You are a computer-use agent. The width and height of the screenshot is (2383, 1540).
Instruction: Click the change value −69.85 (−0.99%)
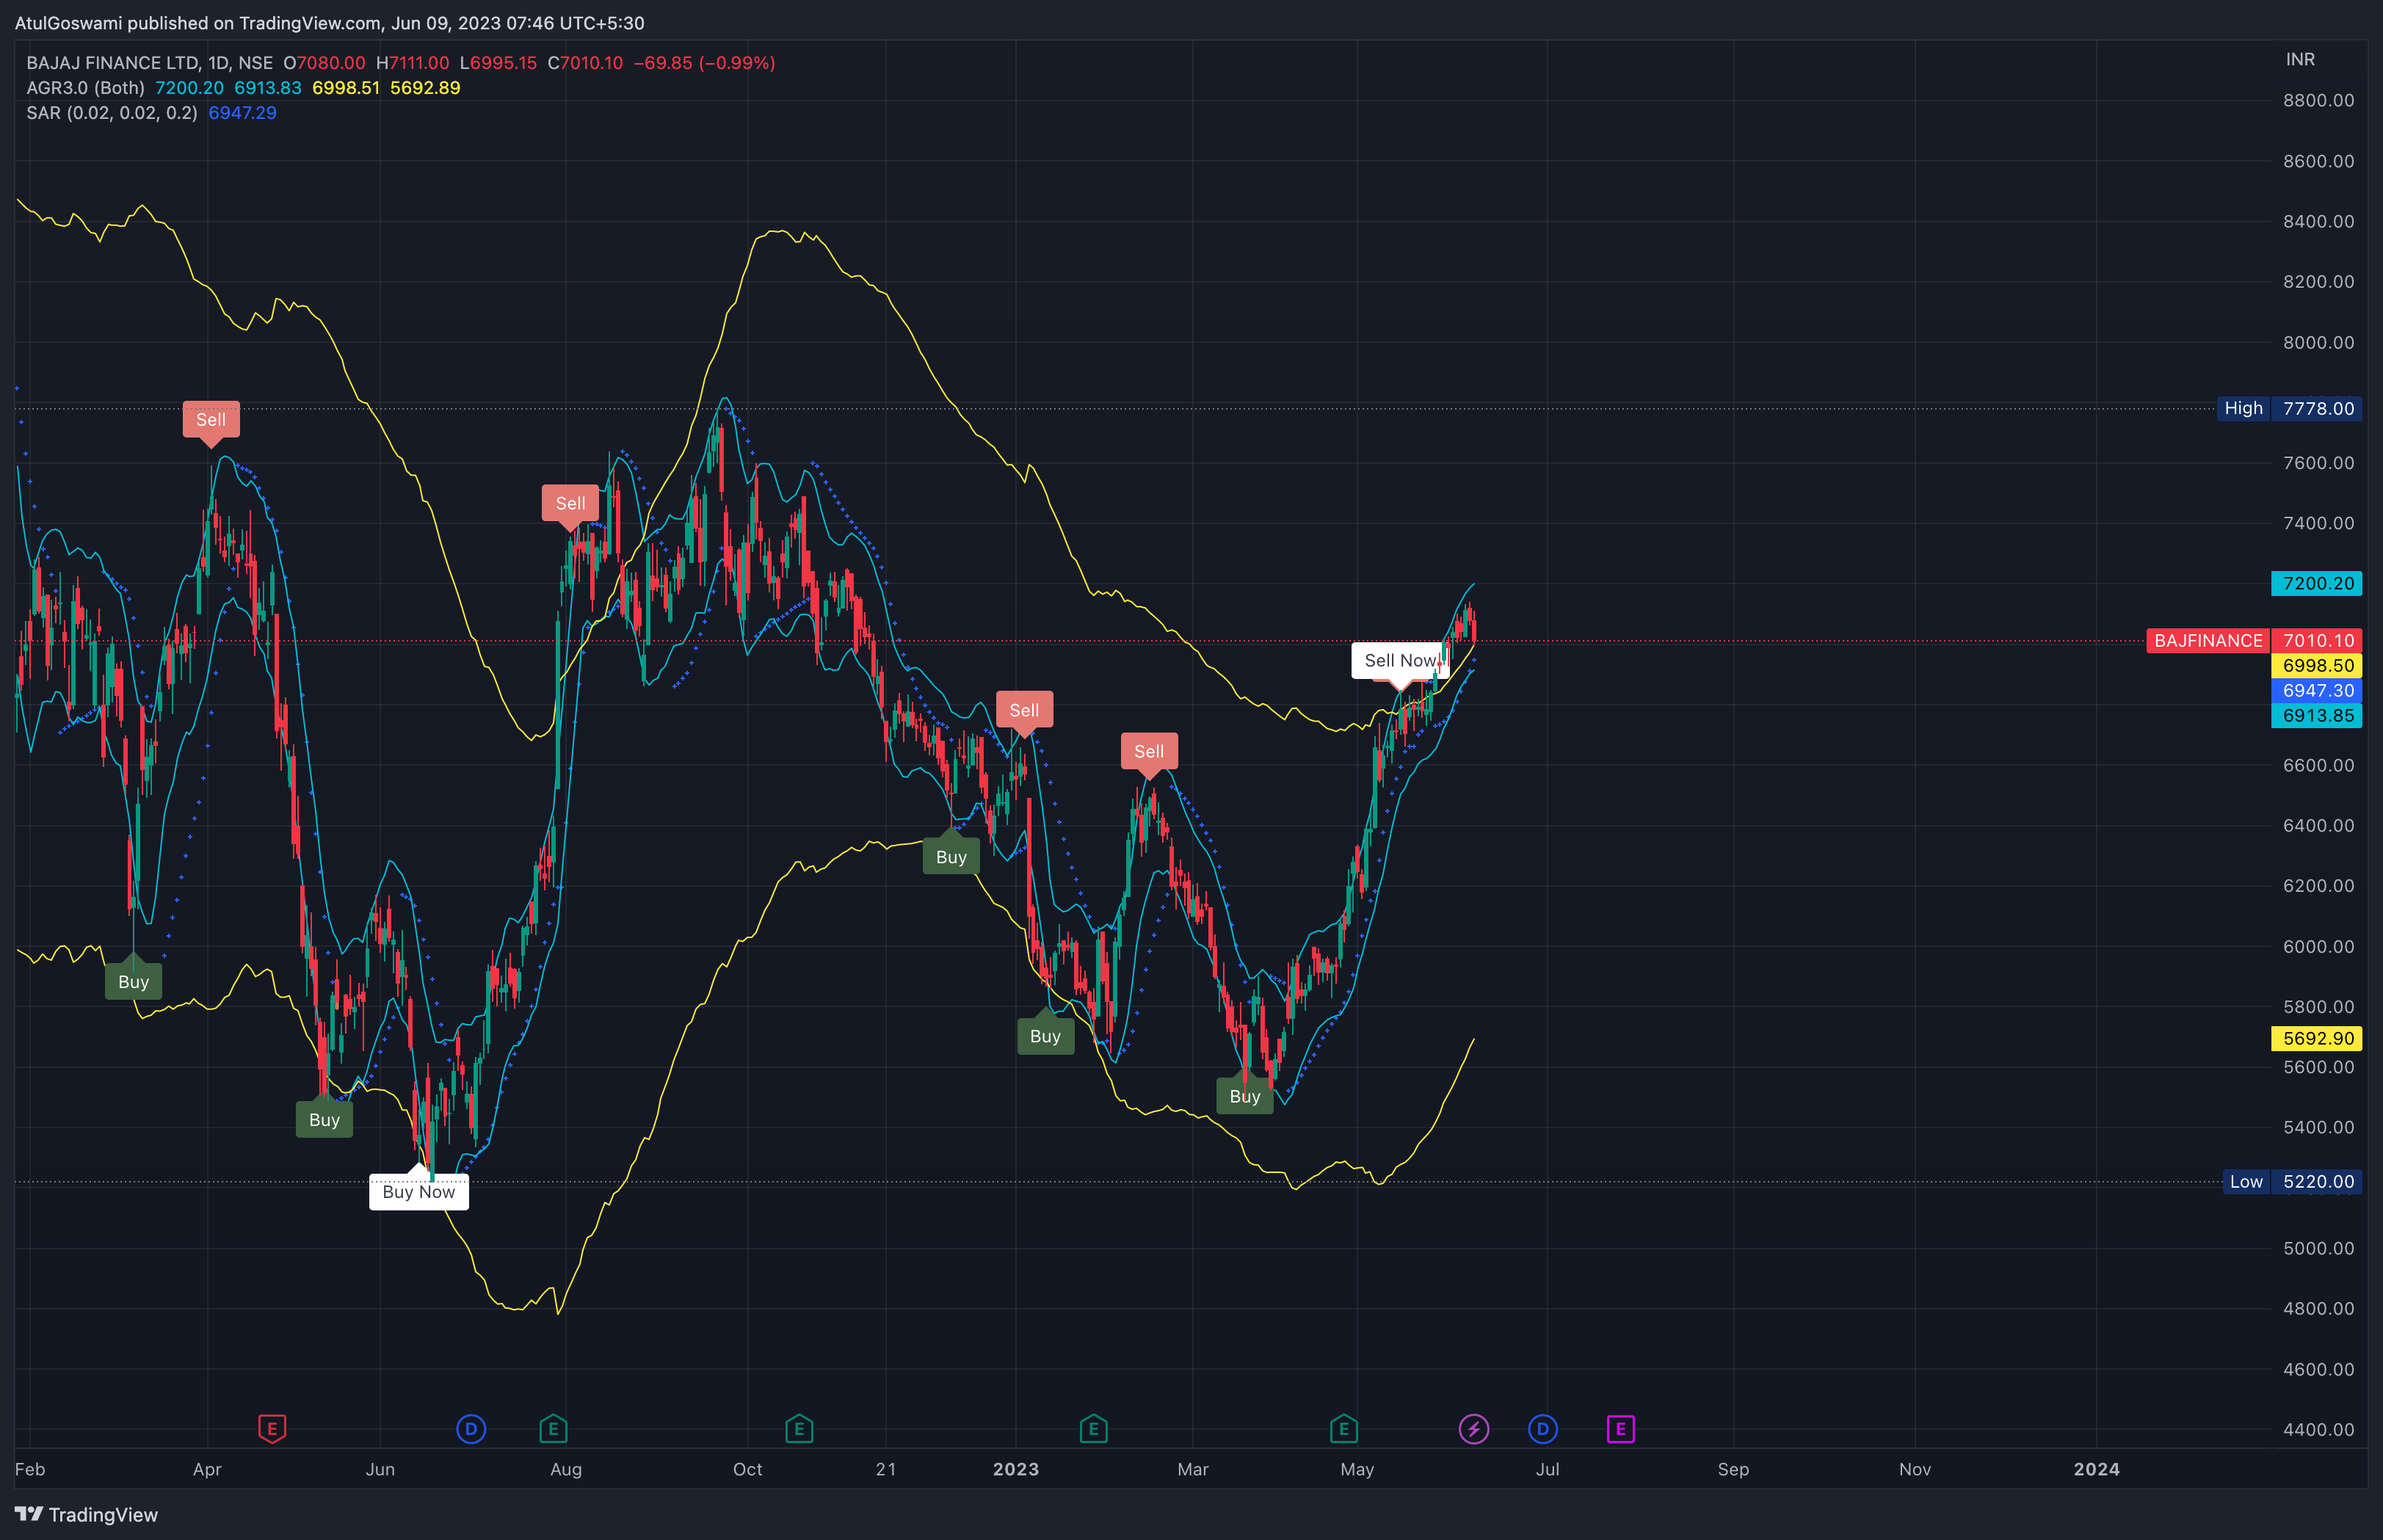(x=704, y=63)
